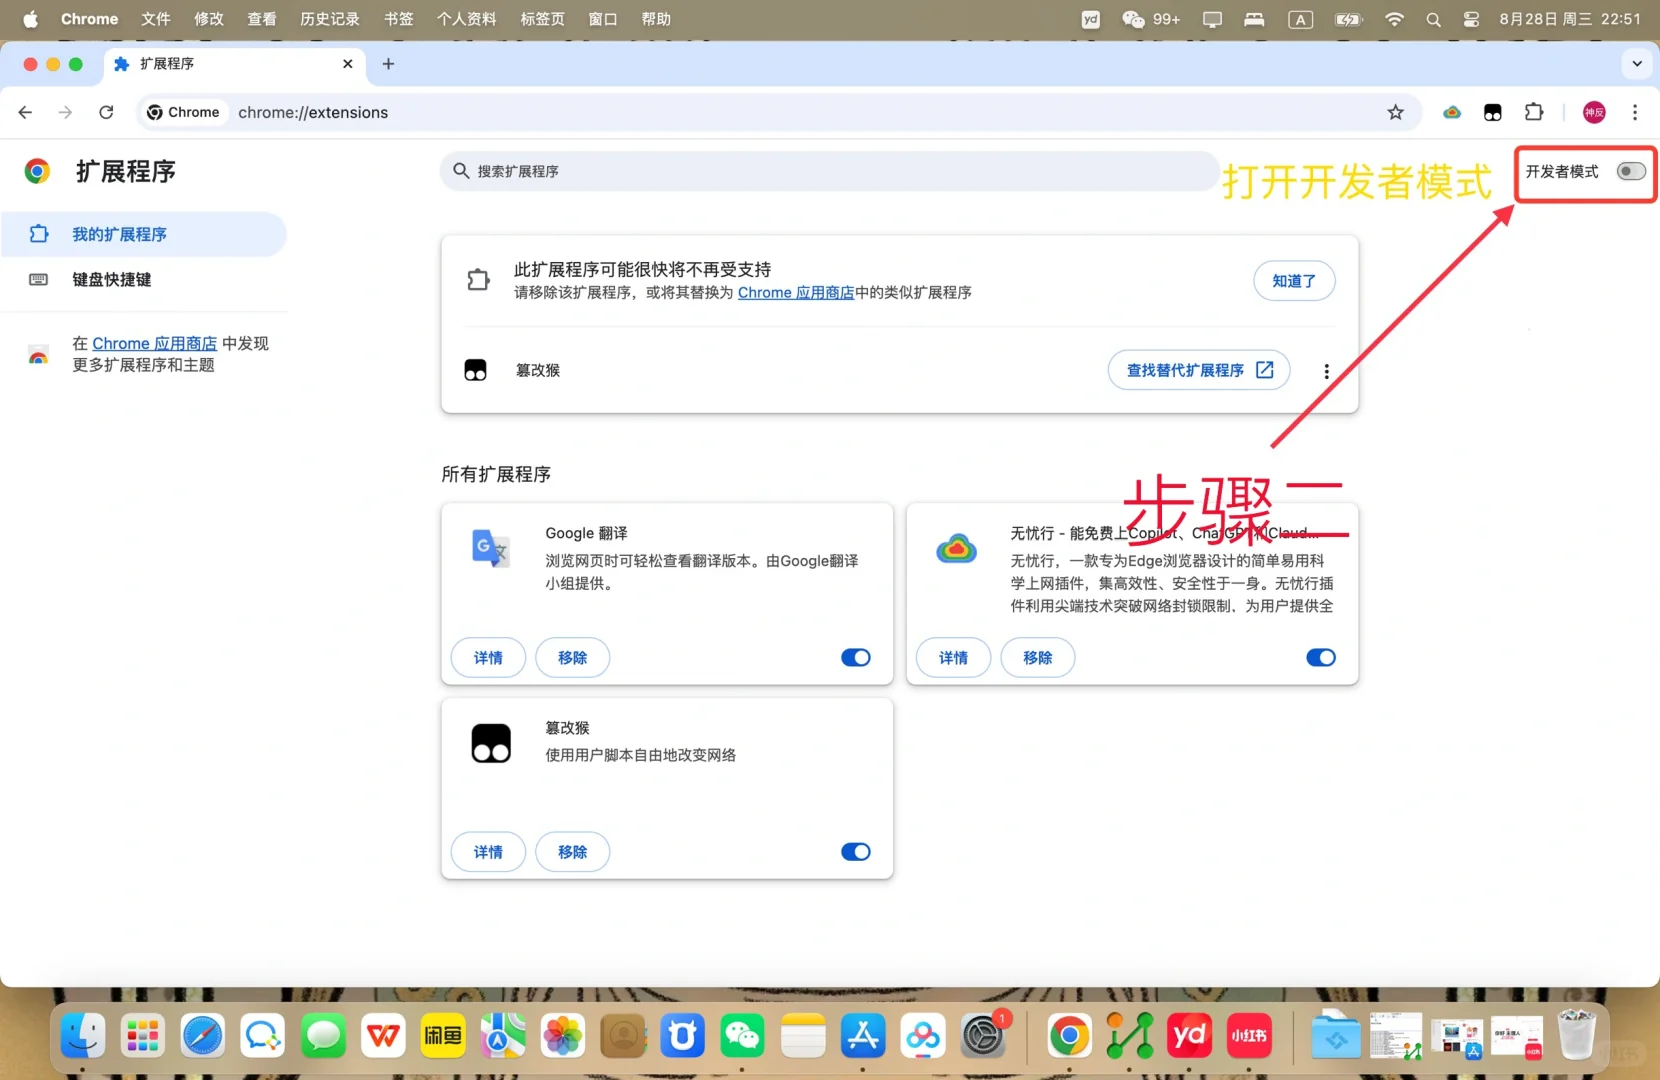1660x1080 pixels.
Task: Open the pinned 无忧行 cloud extension icon
Action: tap(1453, 112)
